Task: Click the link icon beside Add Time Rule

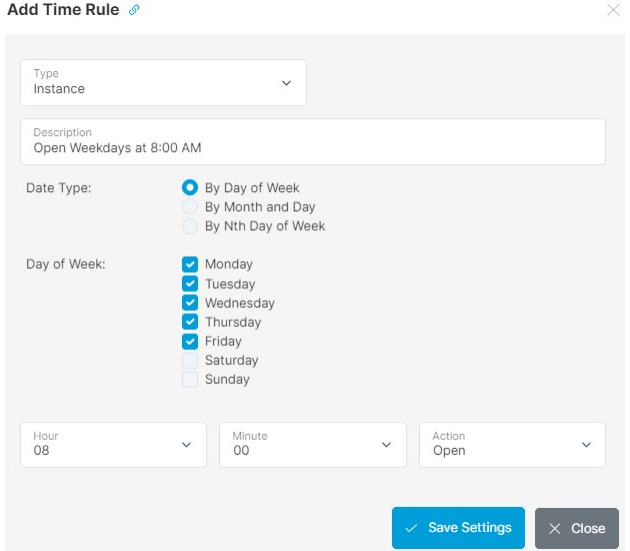Action: click(x=134, y=10)
